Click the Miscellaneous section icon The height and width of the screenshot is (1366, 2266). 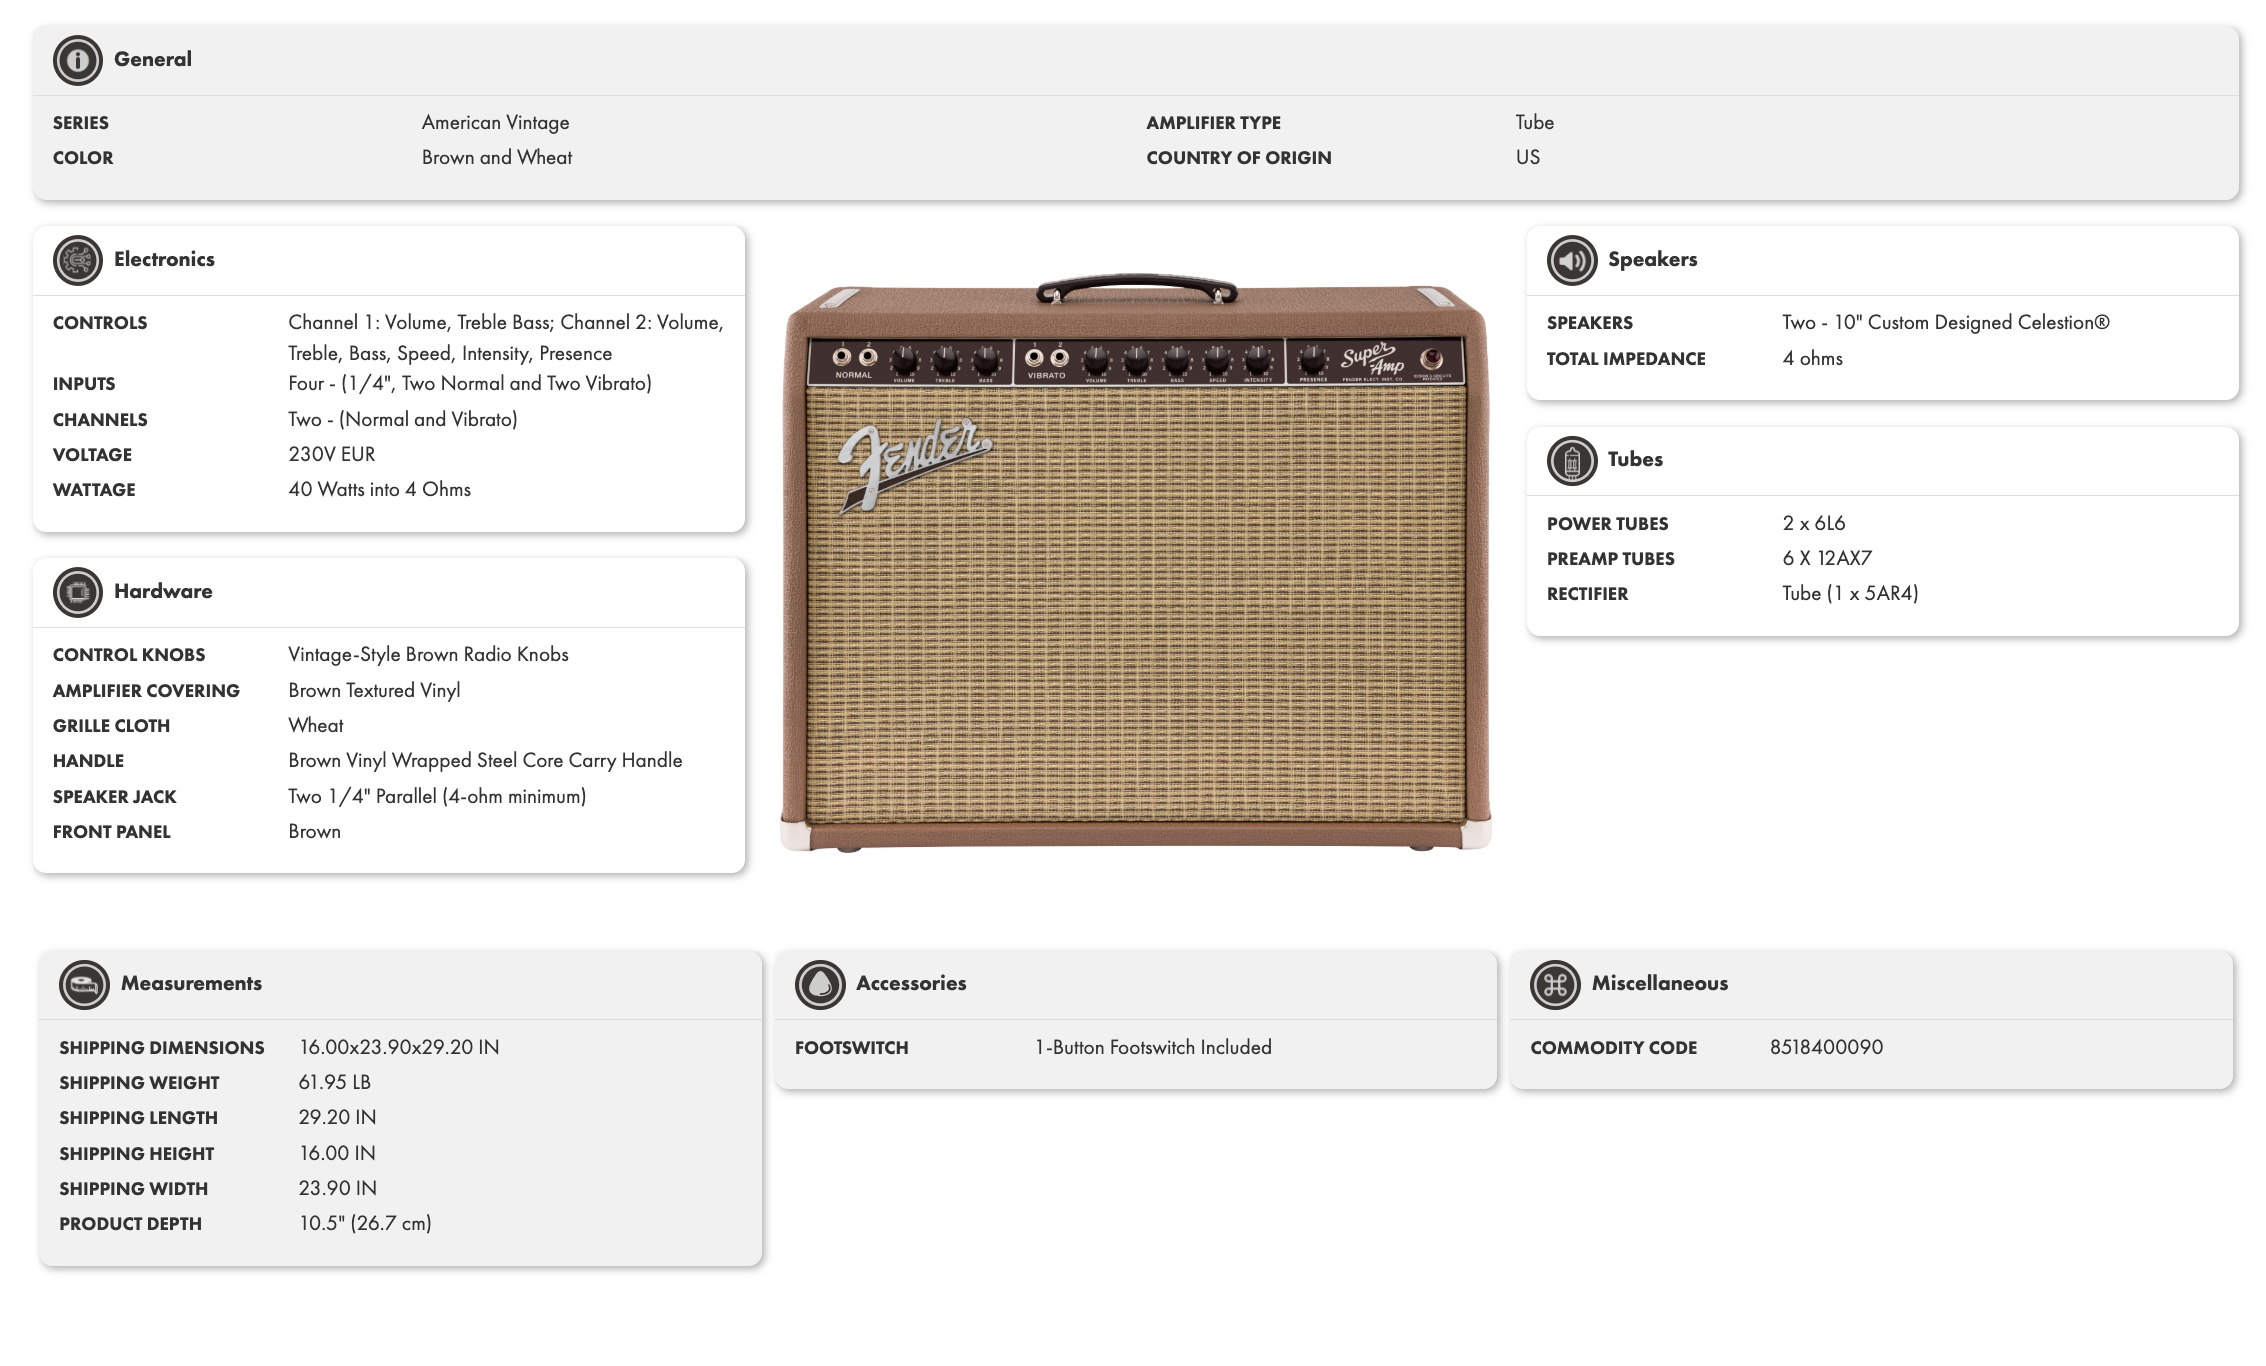click(x=1554, y=984)
